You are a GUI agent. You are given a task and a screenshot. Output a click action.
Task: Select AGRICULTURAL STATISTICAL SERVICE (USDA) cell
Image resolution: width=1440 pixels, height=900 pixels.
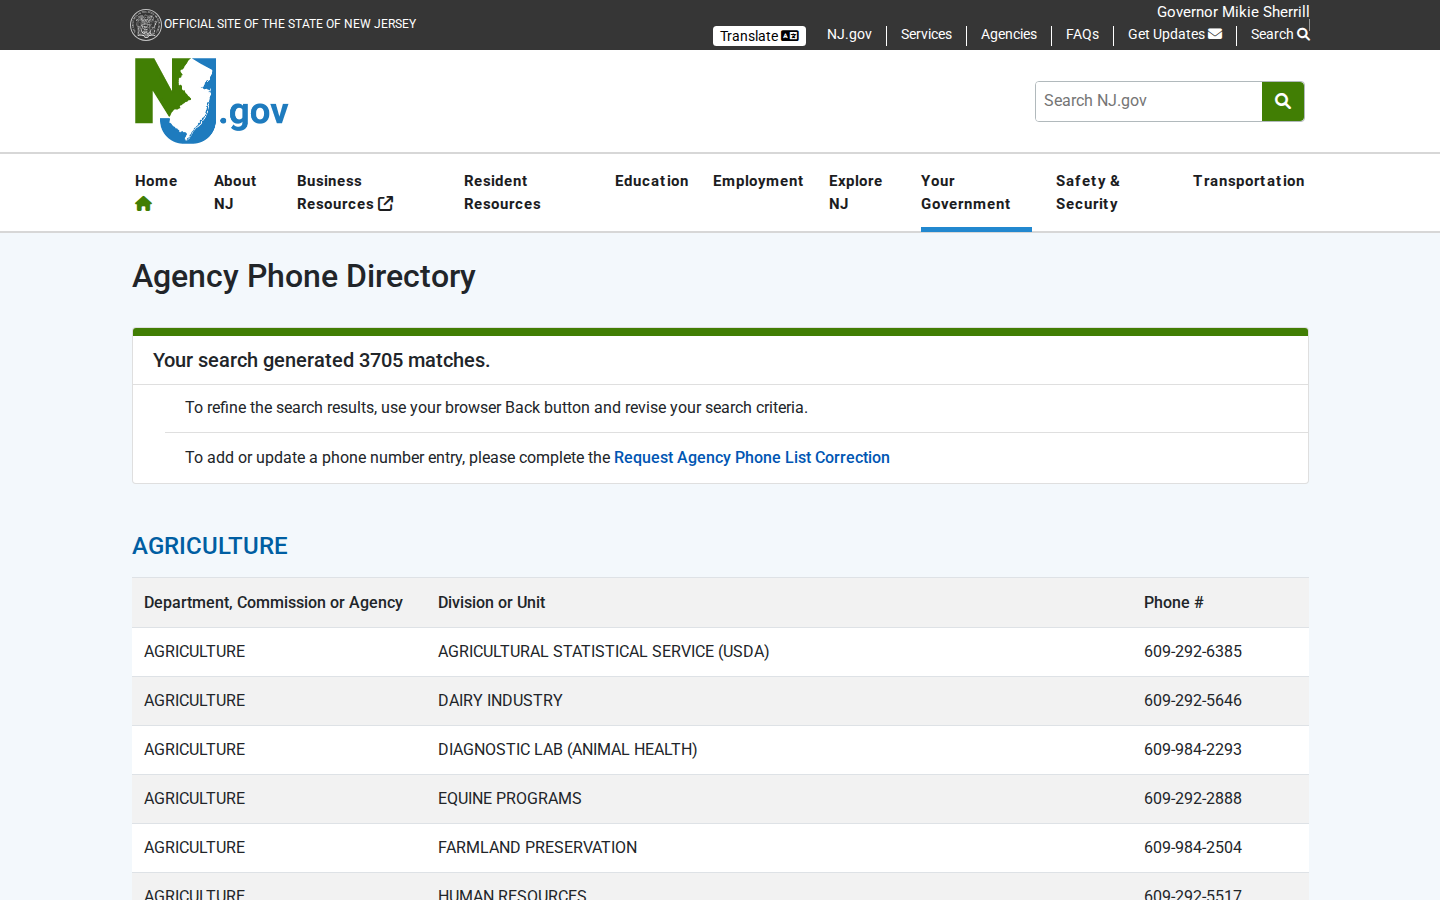(x=604, y=651)
